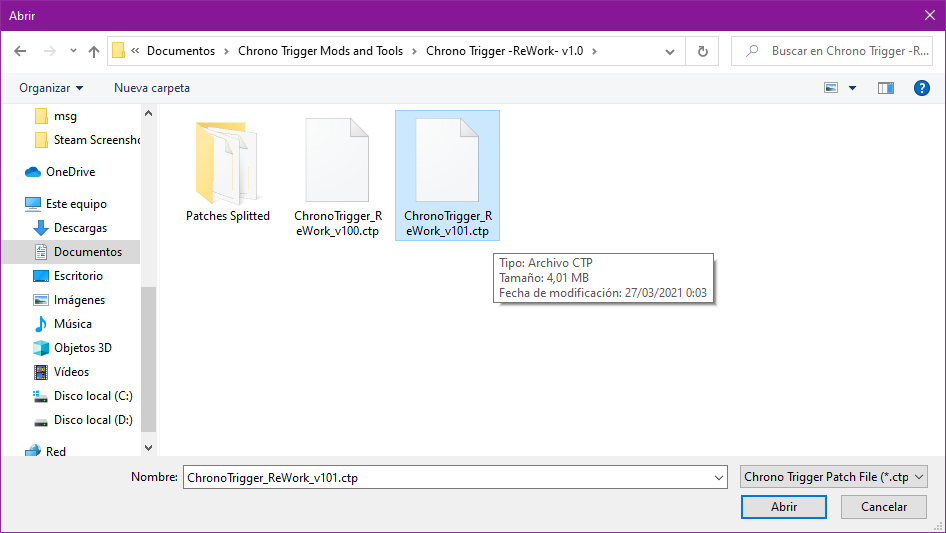
Task: Open Música in navigation pane
Action: (x=62, y=324)
